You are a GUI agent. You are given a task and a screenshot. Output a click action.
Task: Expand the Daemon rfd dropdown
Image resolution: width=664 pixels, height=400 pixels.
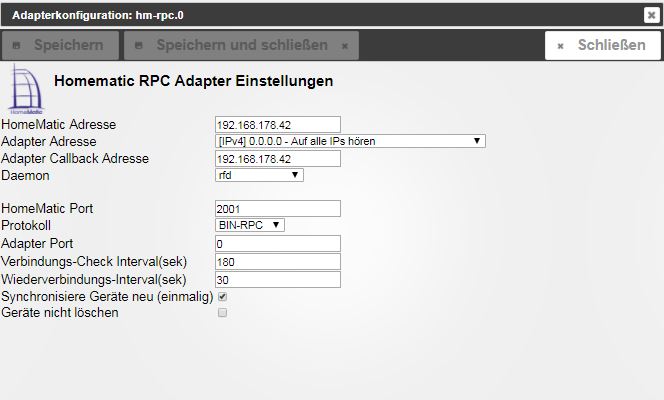(259, 175)
